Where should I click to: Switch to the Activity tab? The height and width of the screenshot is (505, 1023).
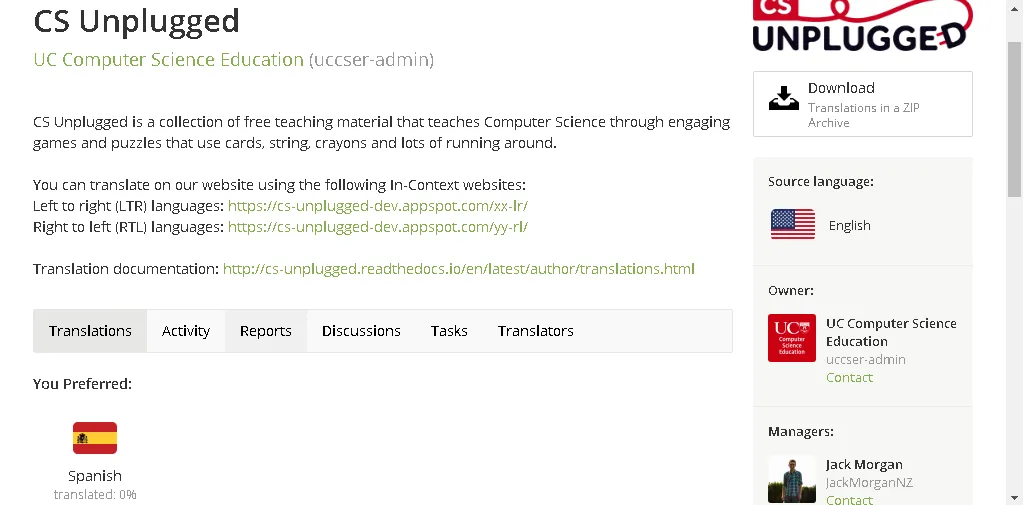point(186,331)
